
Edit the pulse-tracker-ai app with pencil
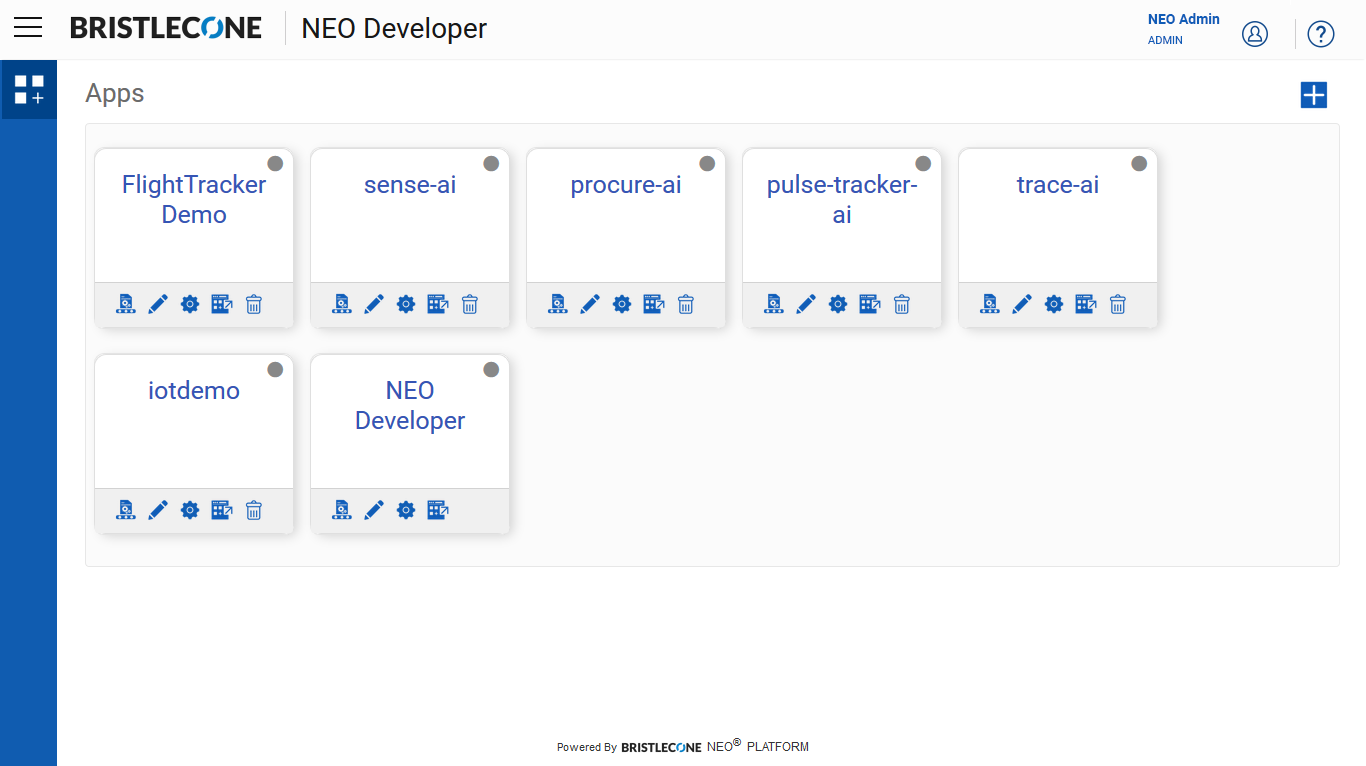tap(806, 304)
